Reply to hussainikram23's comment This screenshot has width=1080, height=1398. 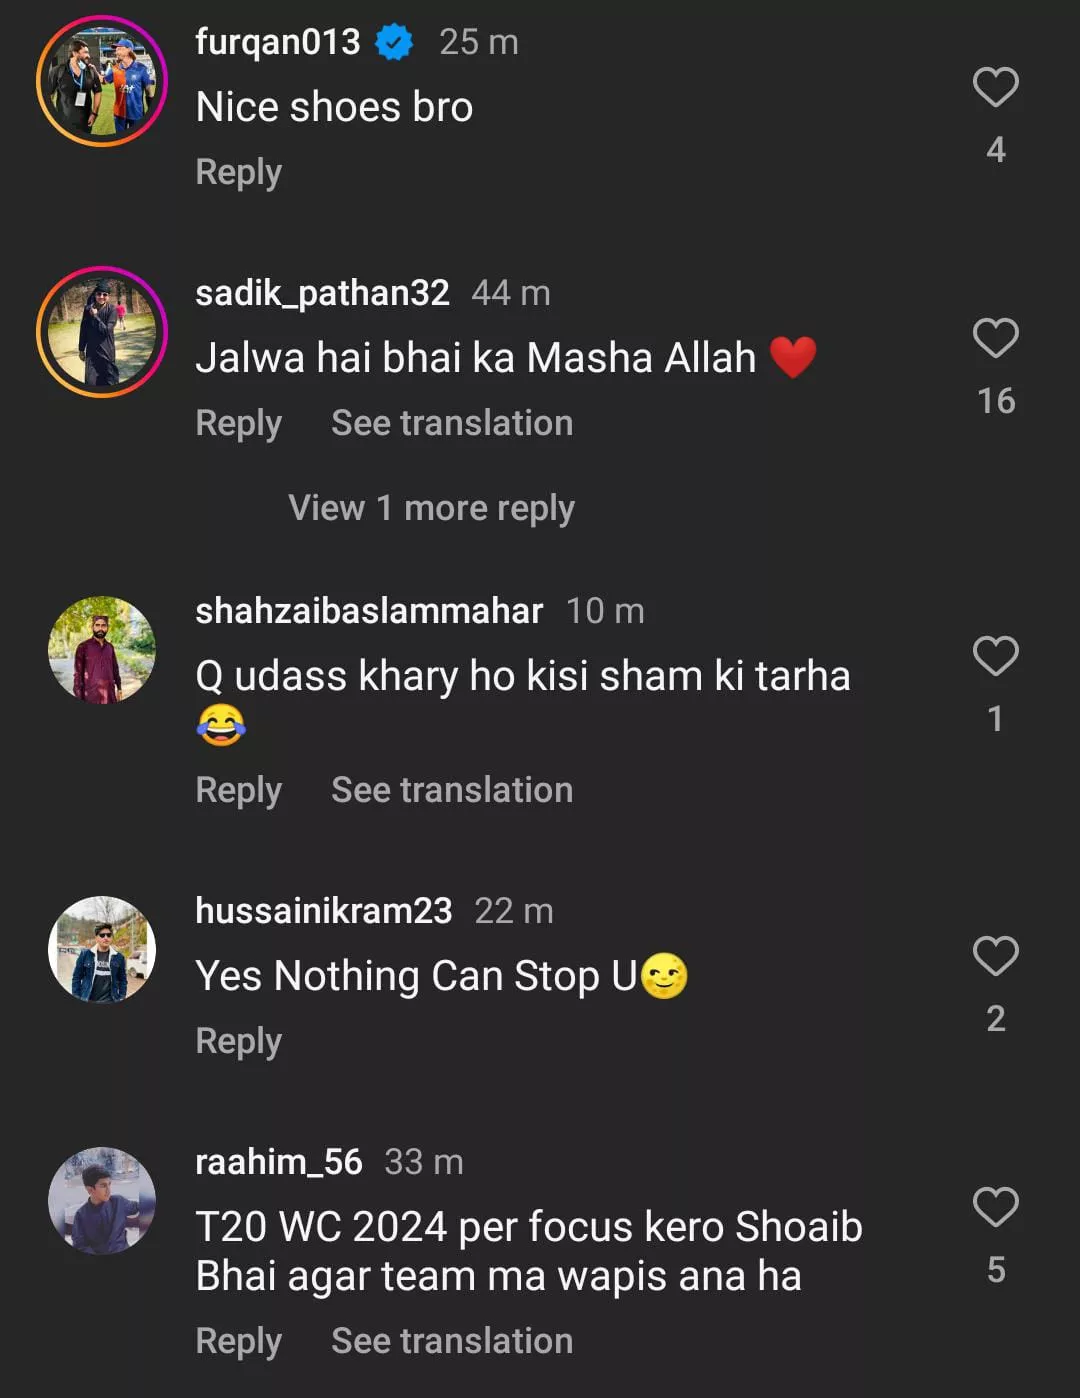238,1041
